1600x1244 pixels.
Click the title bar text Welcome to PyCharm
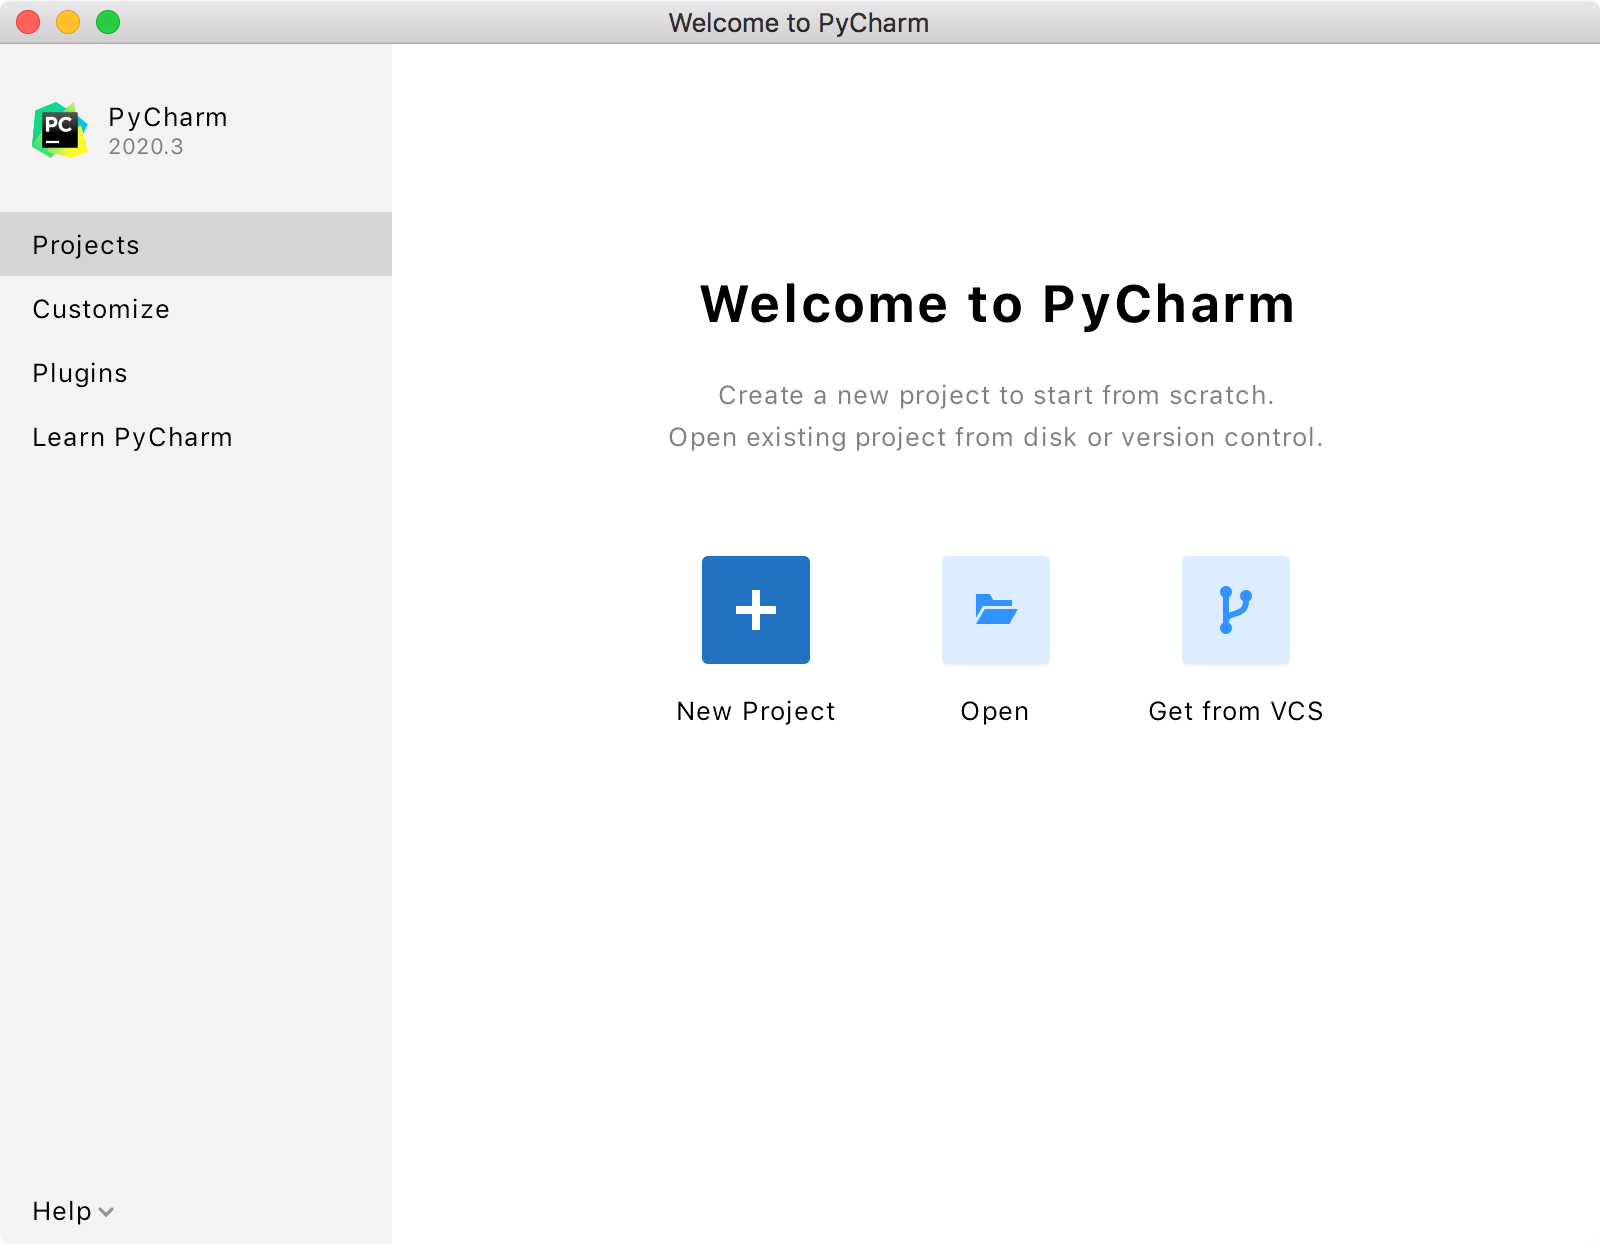pyautogui.click(x=798, y=23)
